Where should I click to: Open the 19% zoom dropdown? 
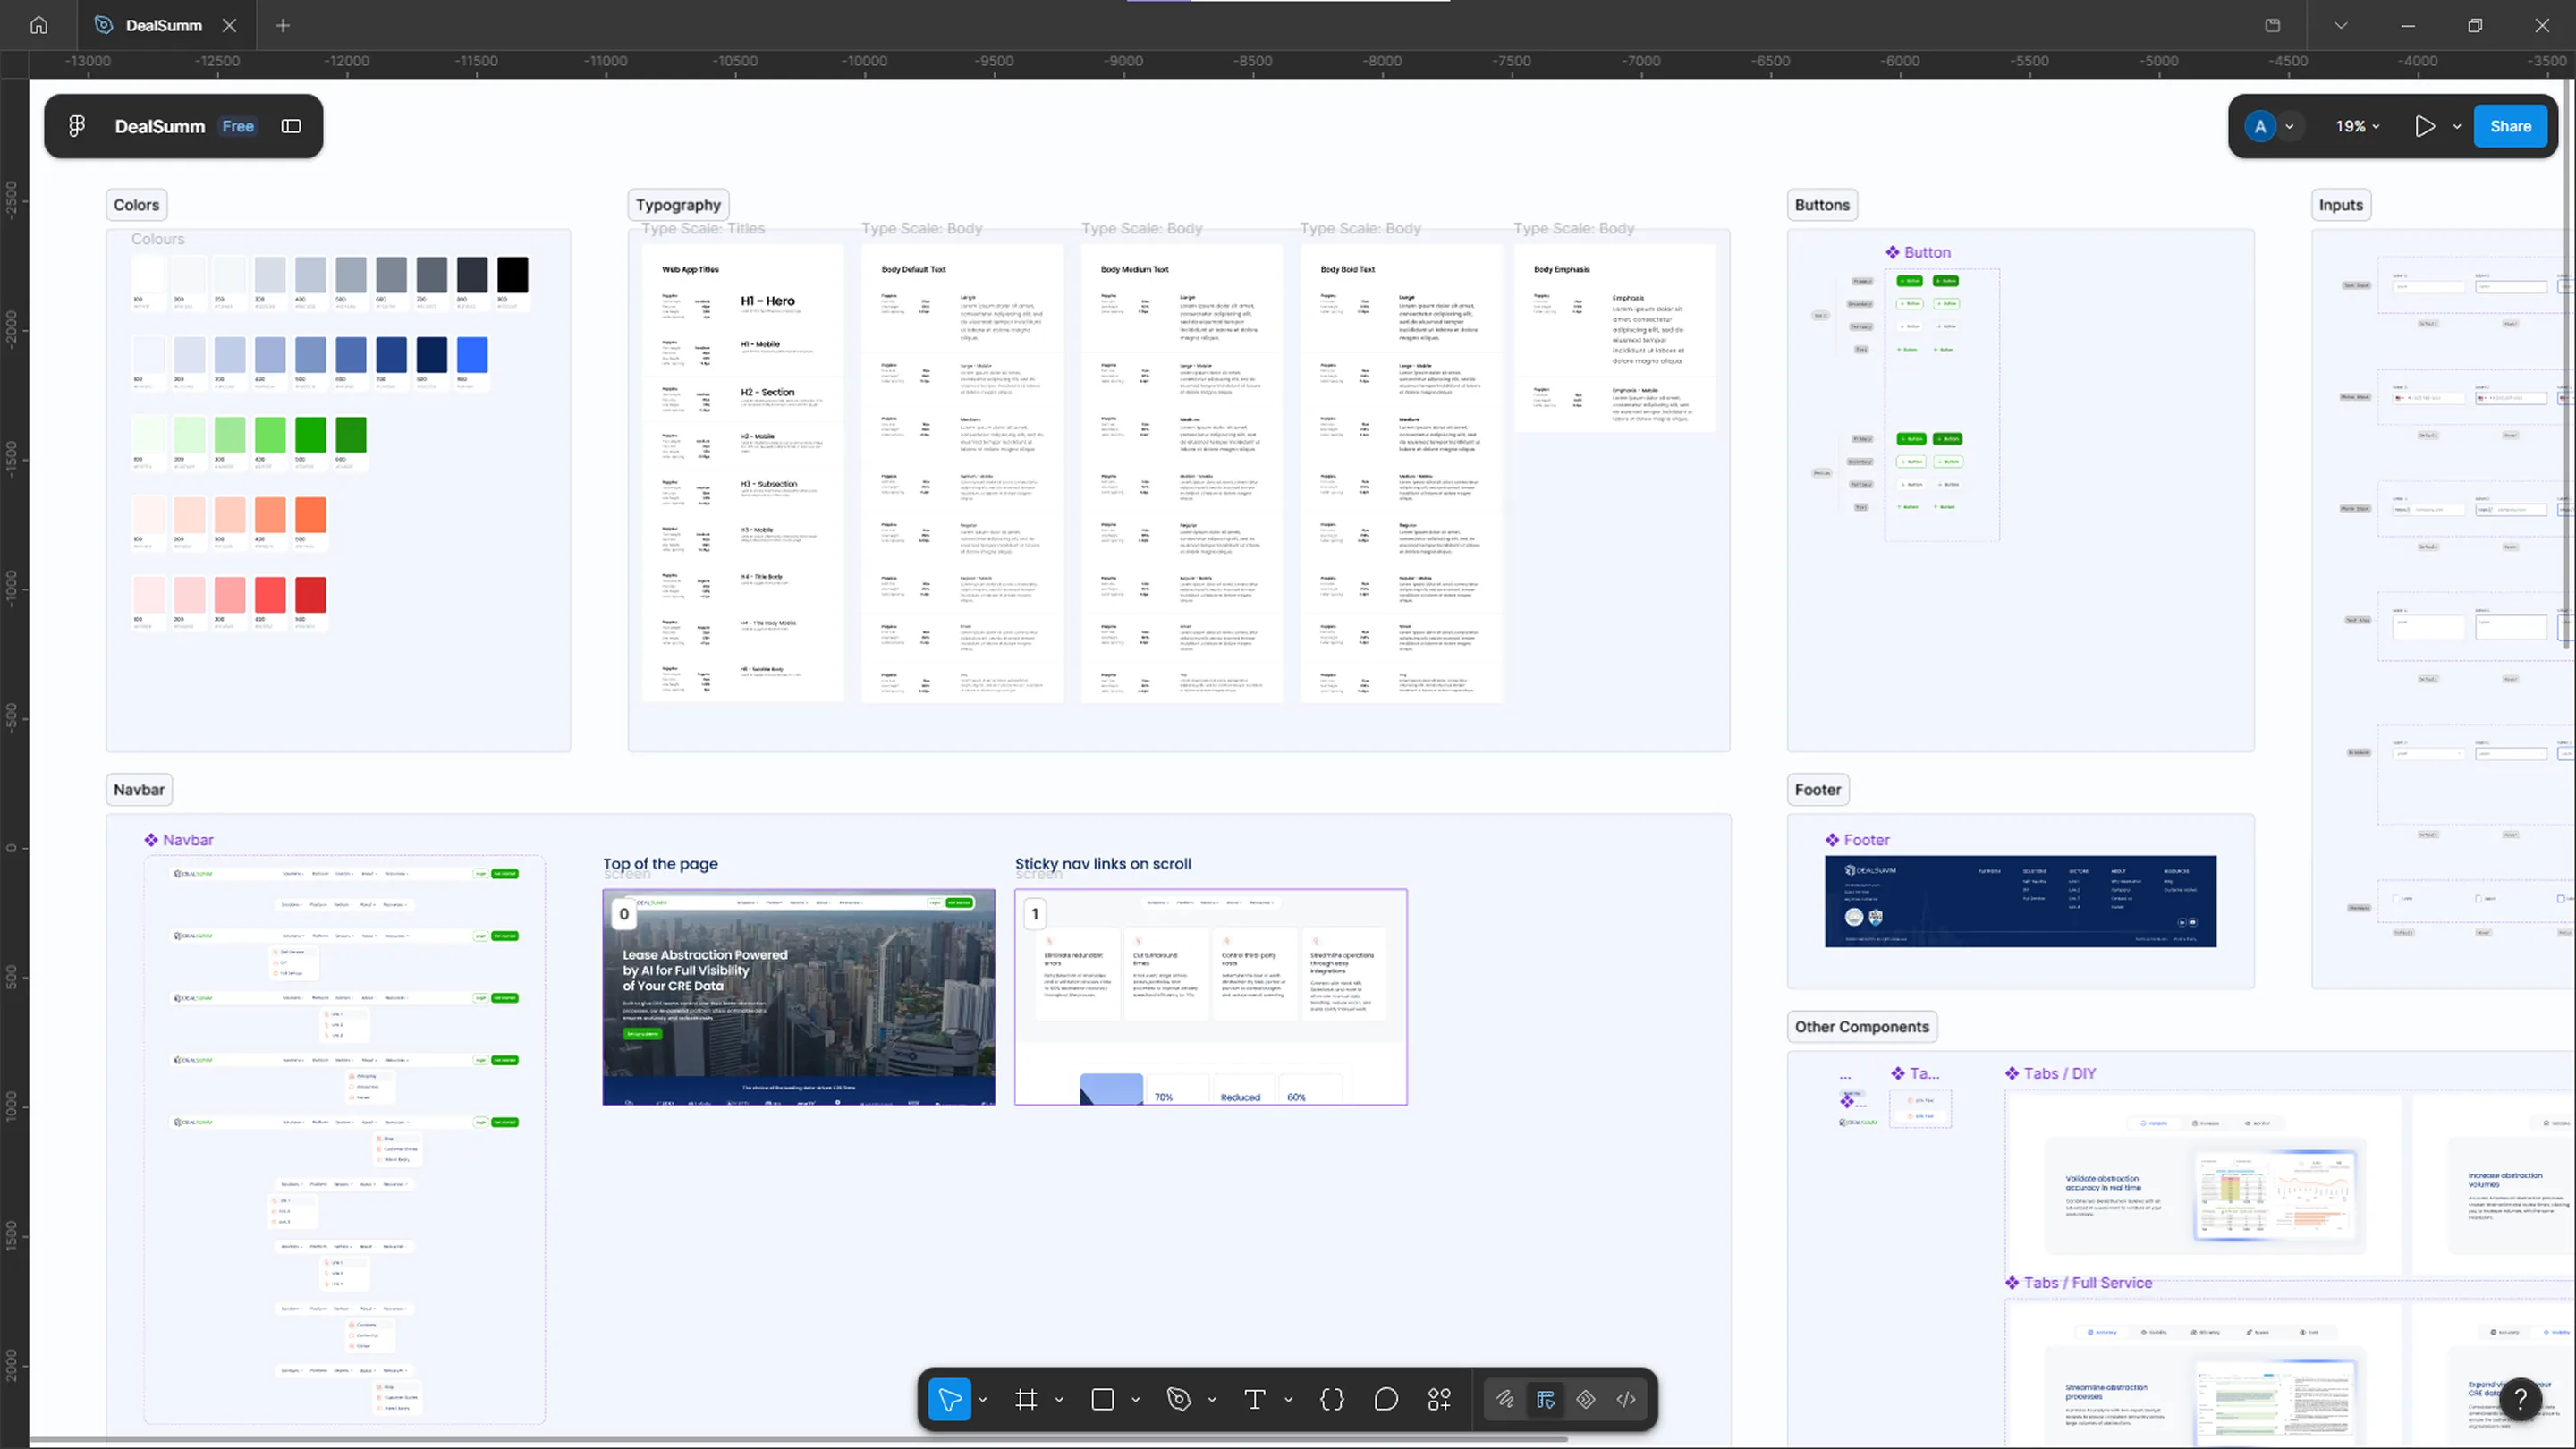point(2357,126)
